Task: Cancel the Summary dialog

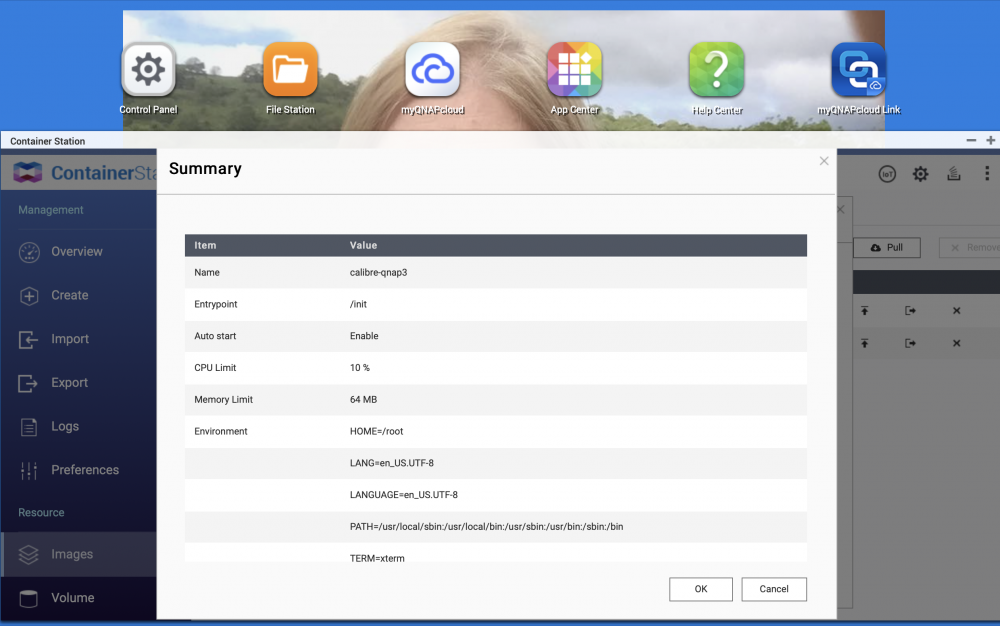Action: (774, 589)
